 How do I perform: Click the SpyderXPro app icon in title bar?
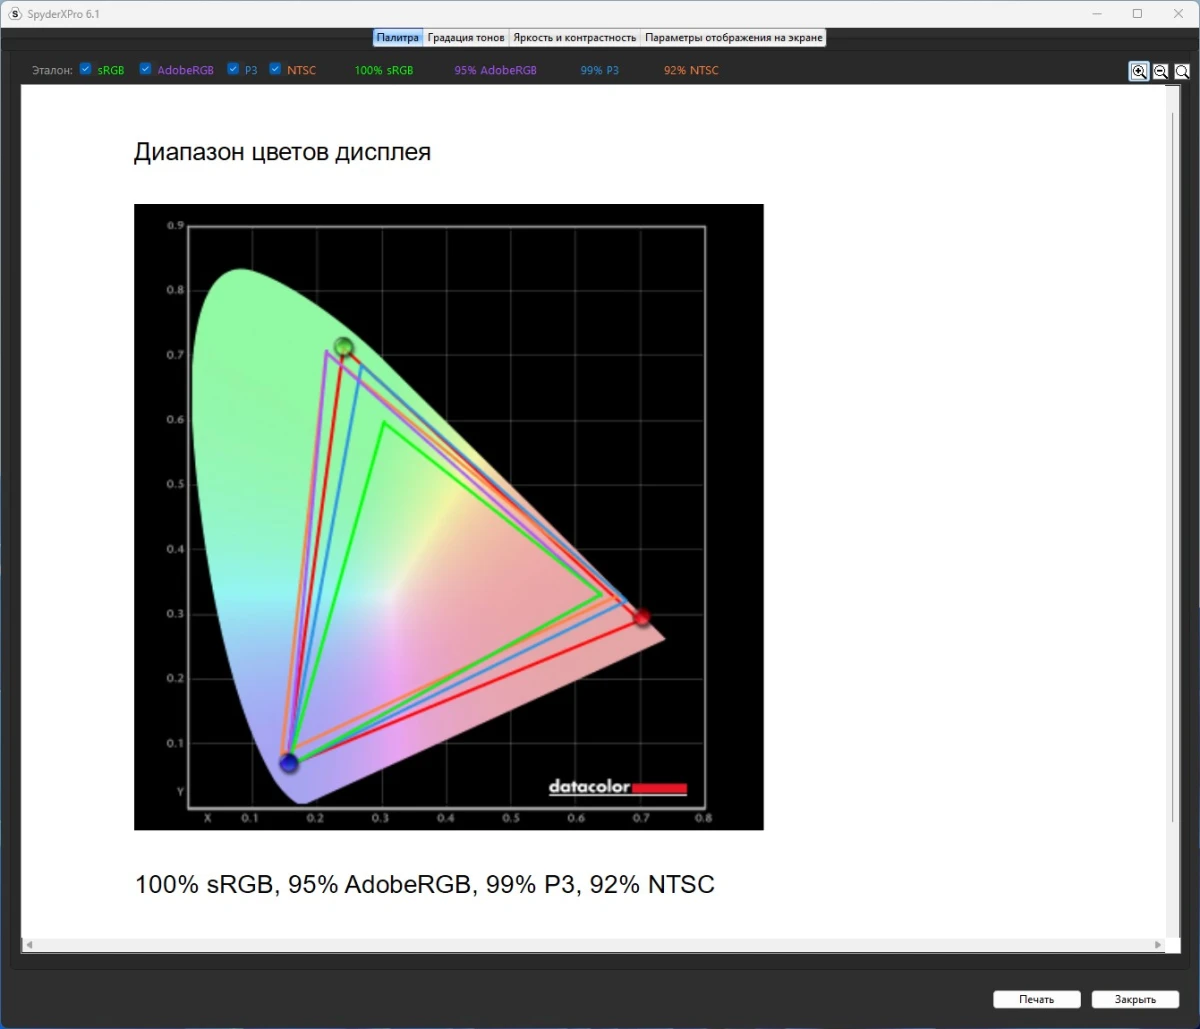pyautogui.click(x=15, y=14)
